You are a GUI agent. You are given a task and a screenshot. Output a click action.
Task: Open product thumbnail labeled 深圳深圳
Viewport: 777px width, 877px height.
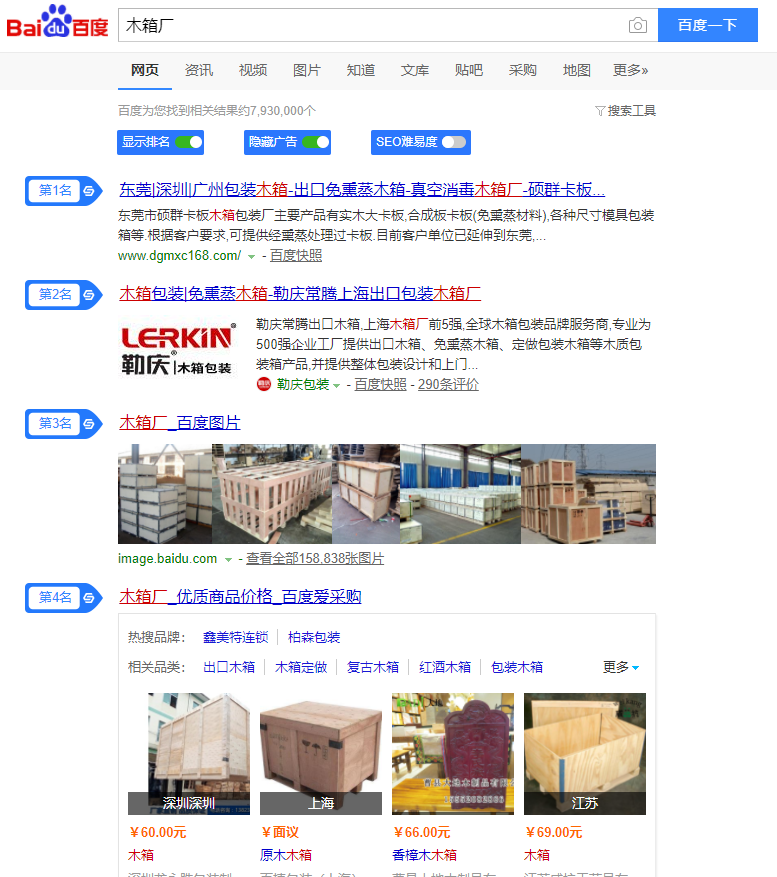pos(189,754)
